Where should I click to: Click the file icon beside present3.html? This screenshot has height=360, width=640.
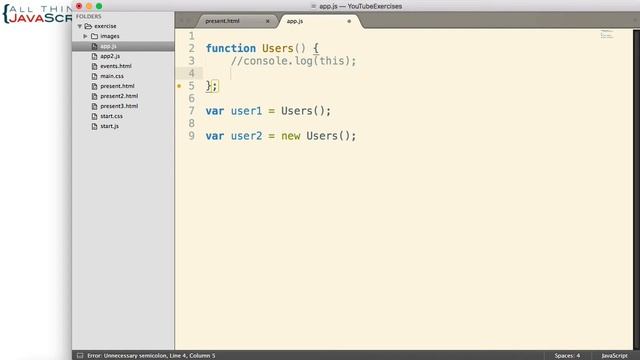(x=95, y=106)
